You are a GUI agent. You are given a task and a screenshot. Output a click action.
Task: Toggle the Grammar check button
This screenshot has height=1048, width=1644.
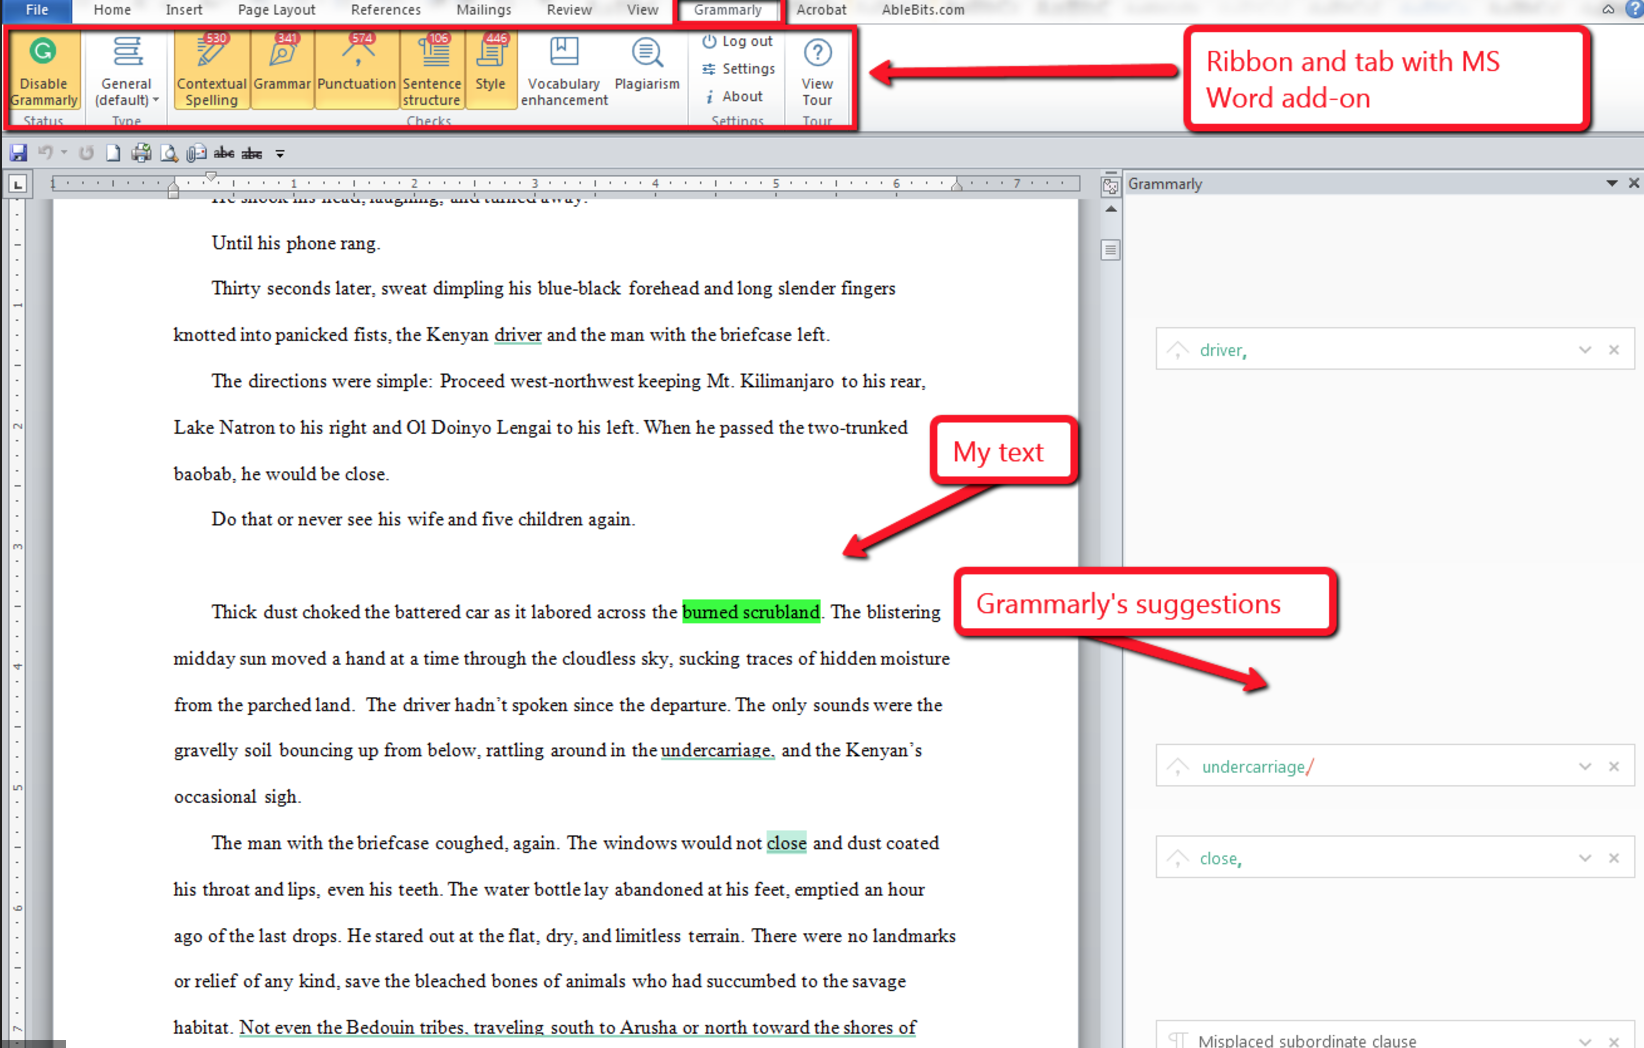tap(282, 71)
